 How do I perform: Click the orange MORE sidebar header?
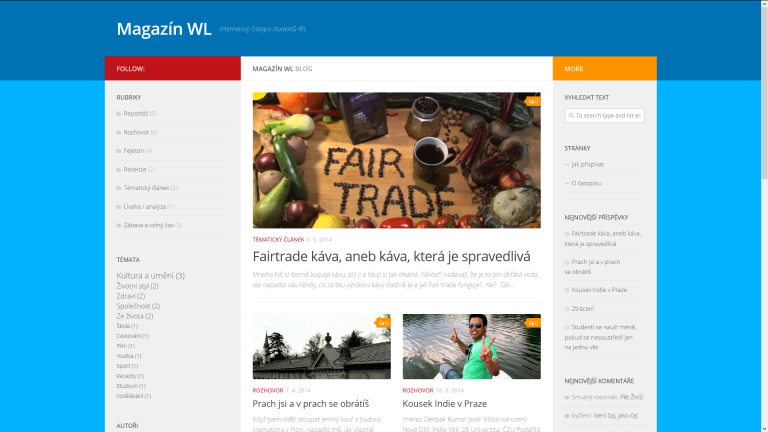605,69
